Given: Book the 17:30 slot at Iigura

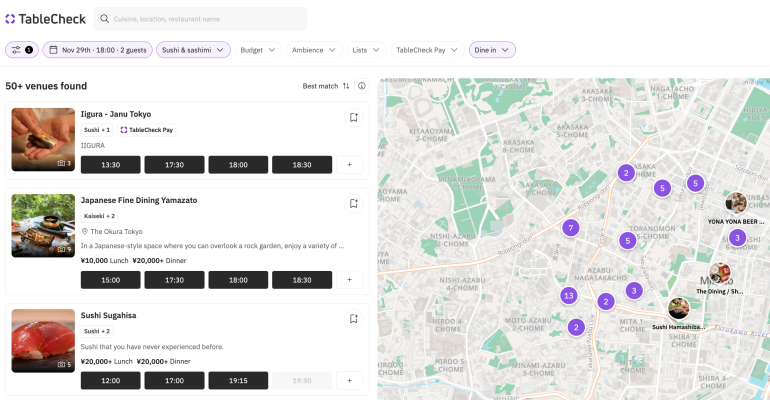Looking at the screenshot, I should coord(174,165).
